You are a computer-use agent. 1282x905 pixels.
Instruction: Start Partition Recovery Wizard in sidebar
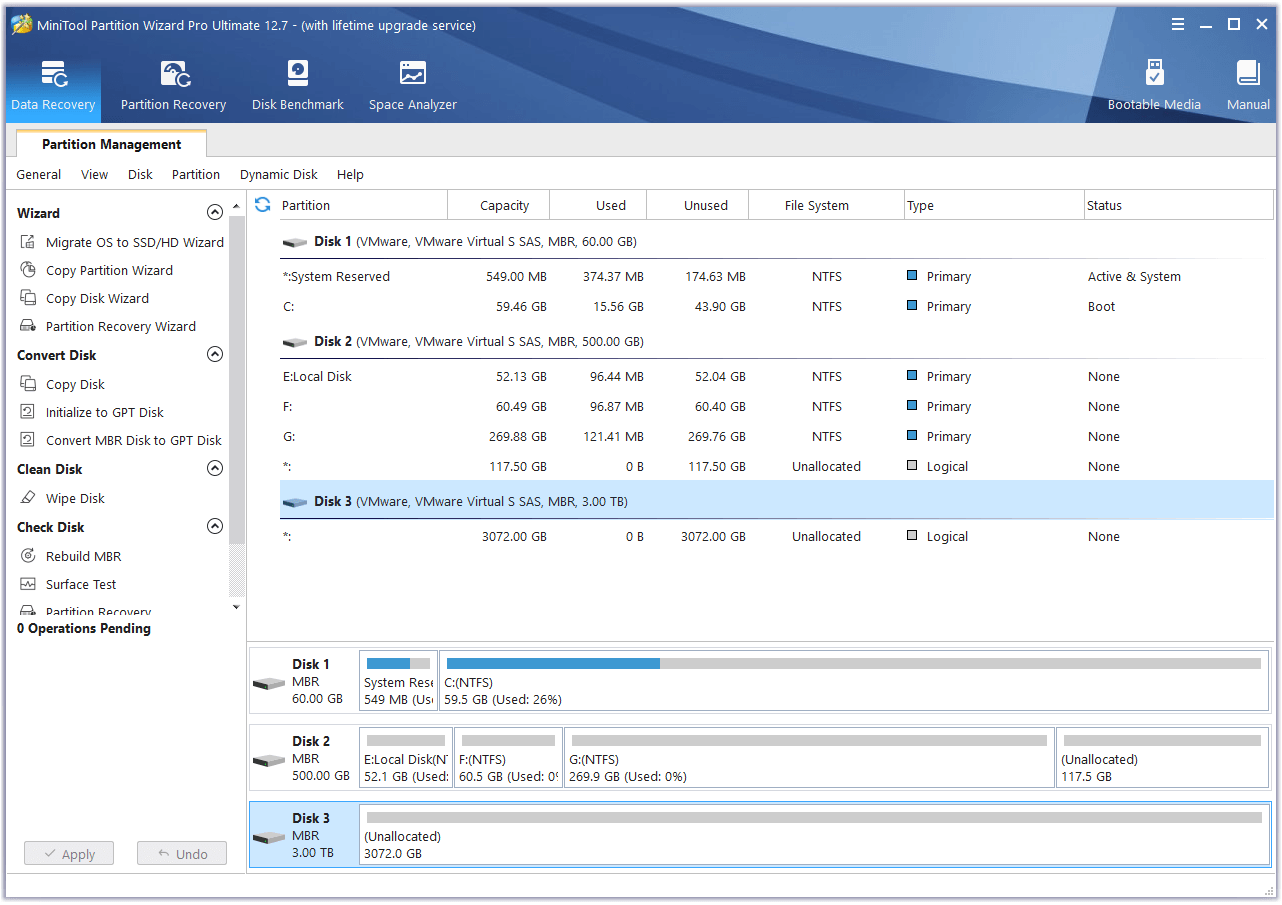pos(108,326)
